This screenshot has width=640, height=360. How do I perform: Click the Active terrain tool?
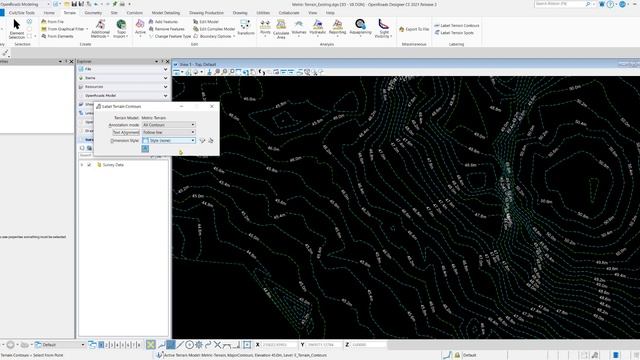140,28
